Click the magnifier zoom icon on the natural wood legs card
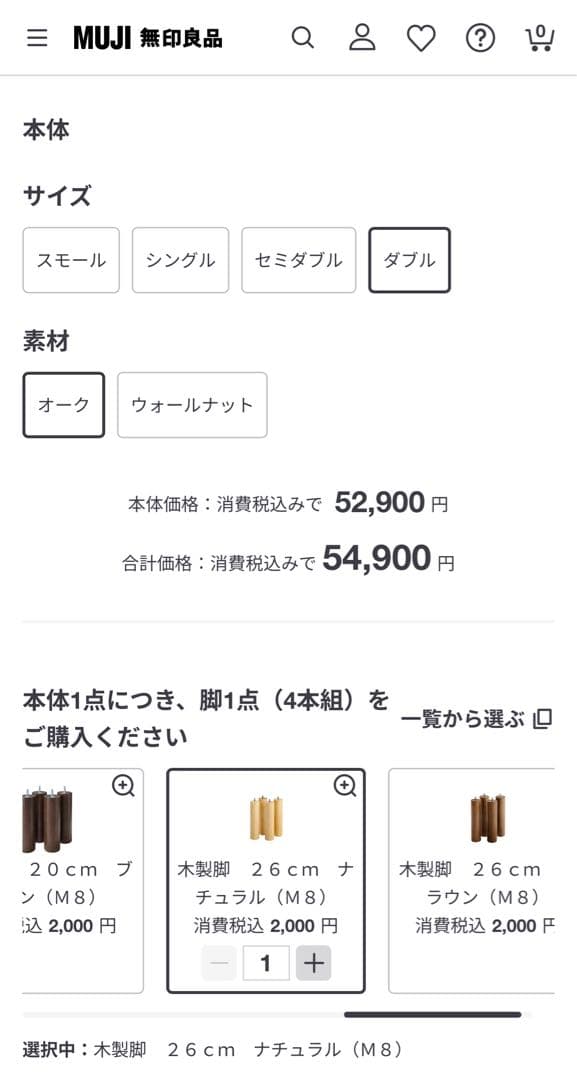This screenshot has height=1080, width=577. (345, 786)
